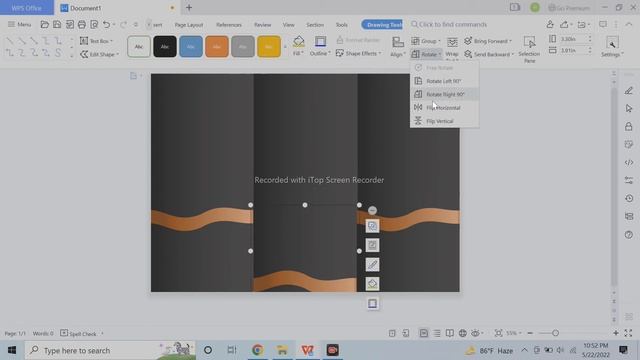Click the 'Click to find commands' search box
Image resolution: width=640 pixels, height=360 pixels.
coord(449,24)
